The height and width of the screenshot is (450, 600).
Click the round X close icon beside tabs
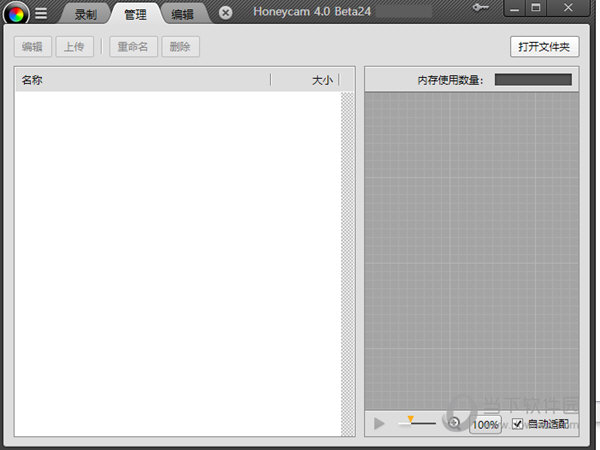coord(225,13)
